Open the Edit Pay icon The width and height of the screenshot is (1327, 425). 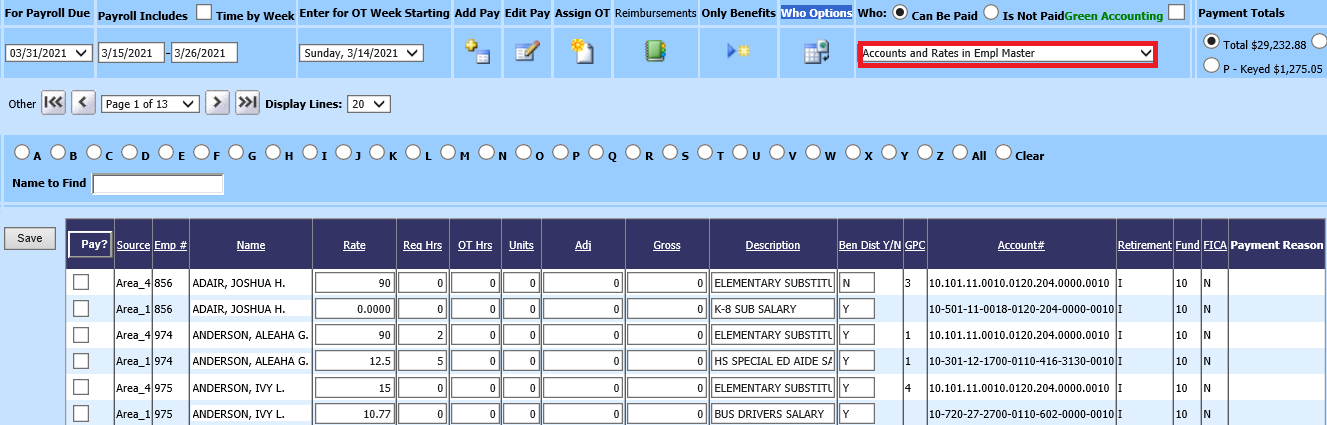[x=527, y=53]
